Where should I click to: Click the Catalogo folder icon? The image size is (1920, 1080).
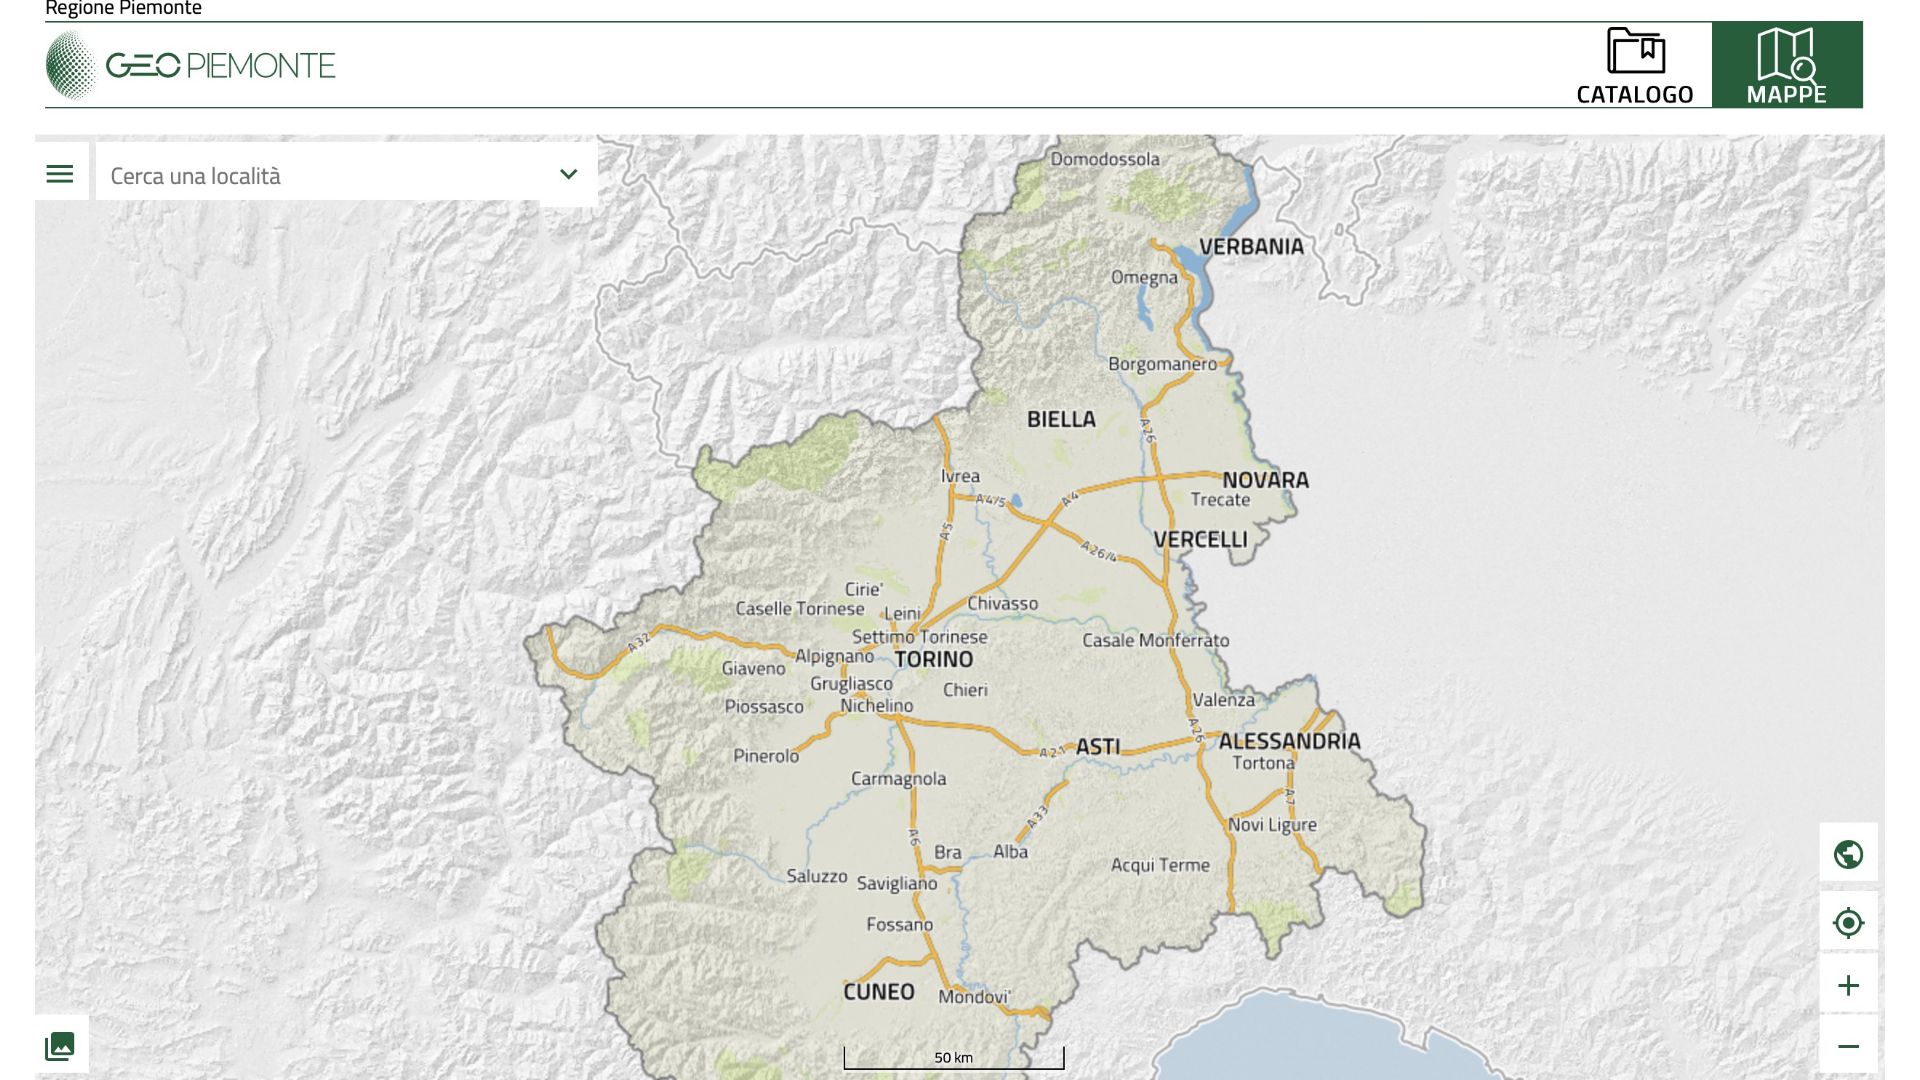click(x=1636, y=51)
